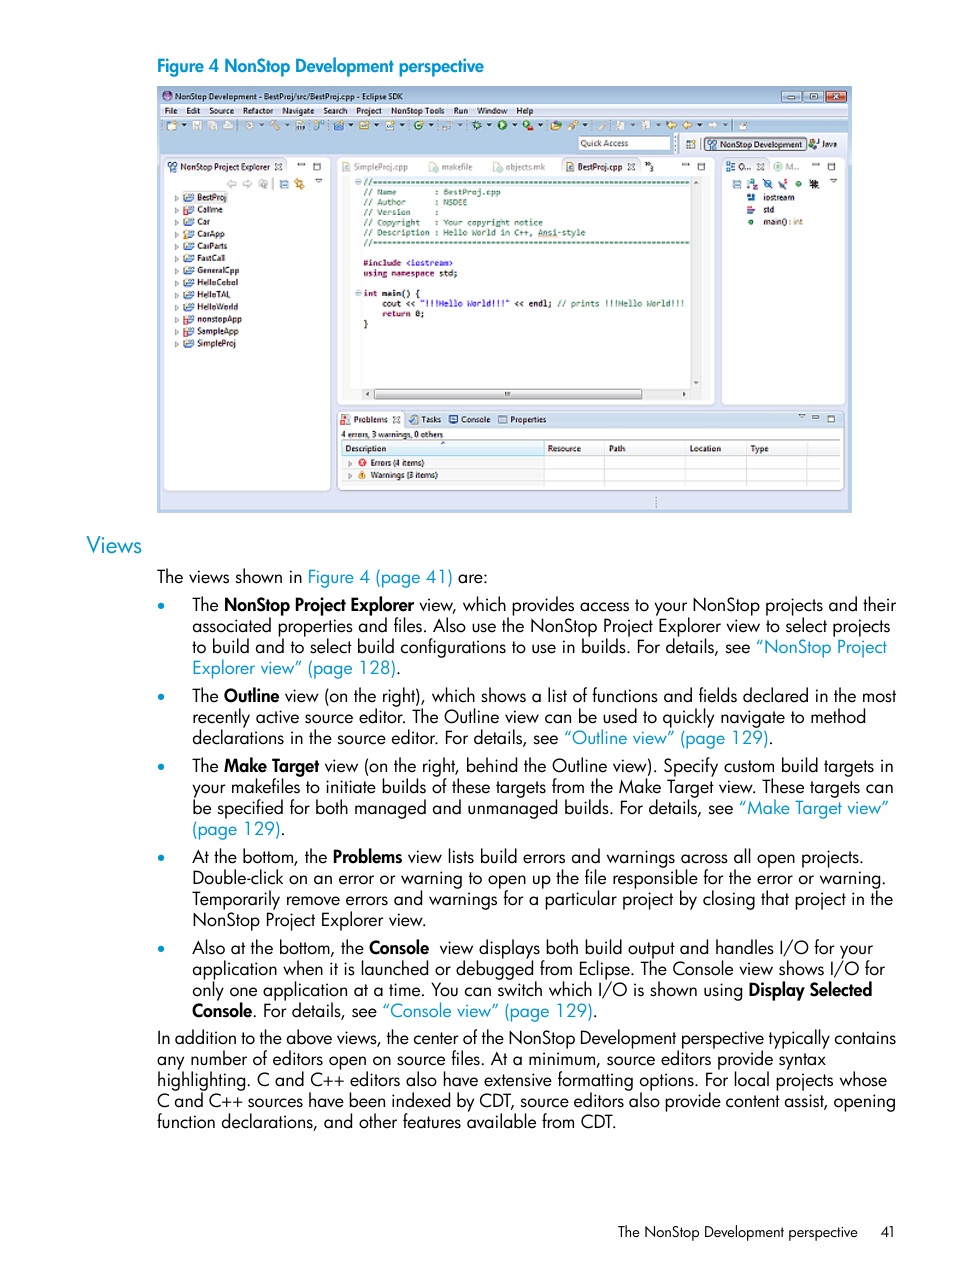Screen dimensions: 954x1271
Task: Select the NonStop Development perspective button
Action: click(755, 144)
